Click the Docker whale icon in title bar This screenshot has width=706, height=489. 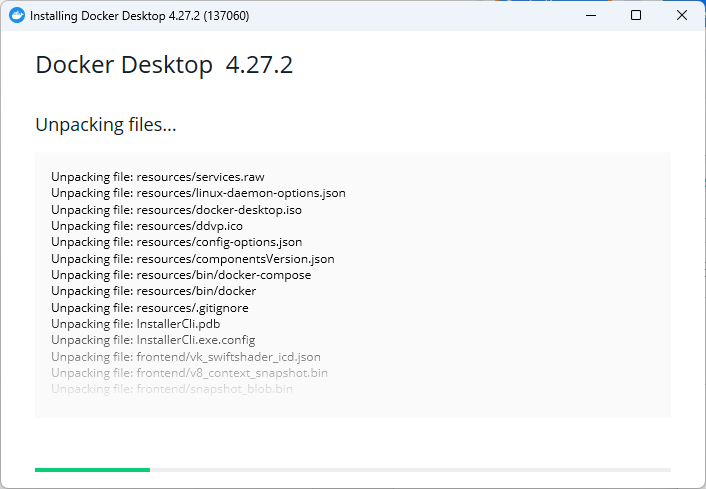(17, 15)
